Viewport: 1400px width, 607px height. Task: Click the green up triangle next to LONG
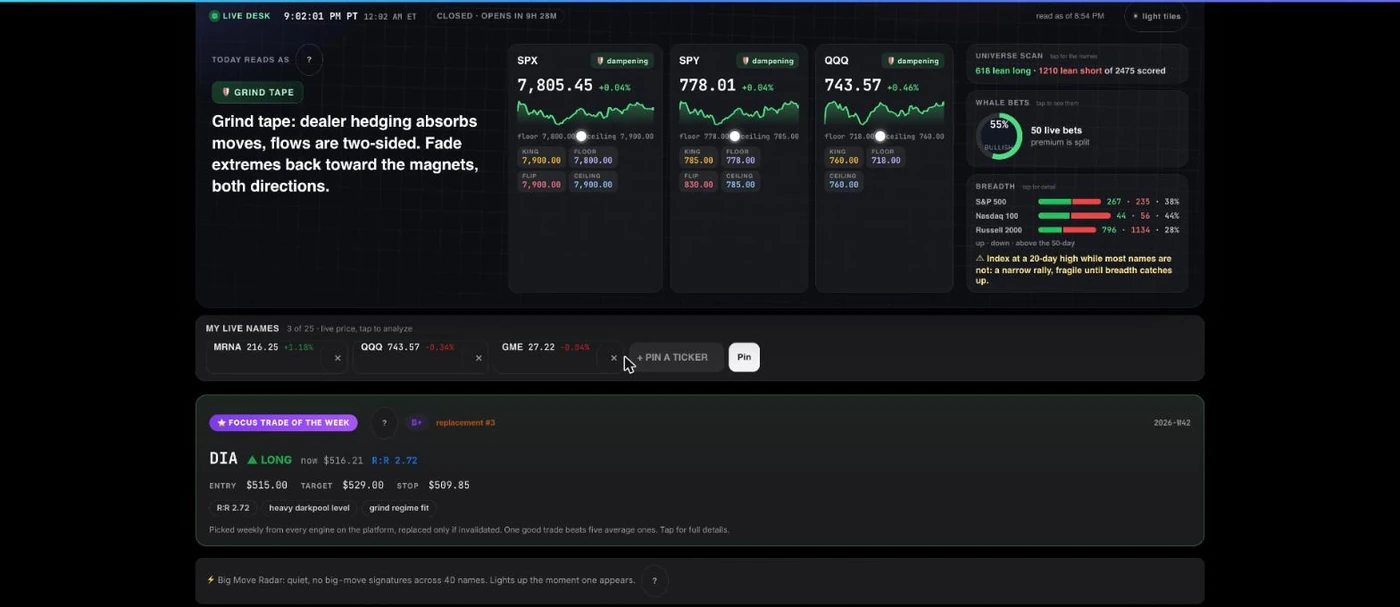[253, 460]
